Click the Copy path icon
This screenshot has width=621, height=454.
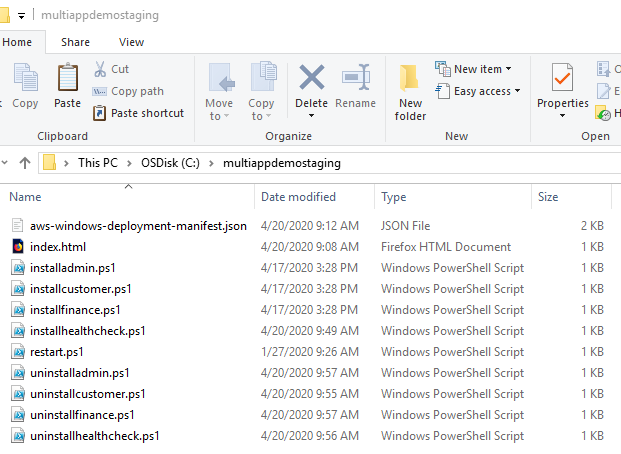(x=99, y=92)
